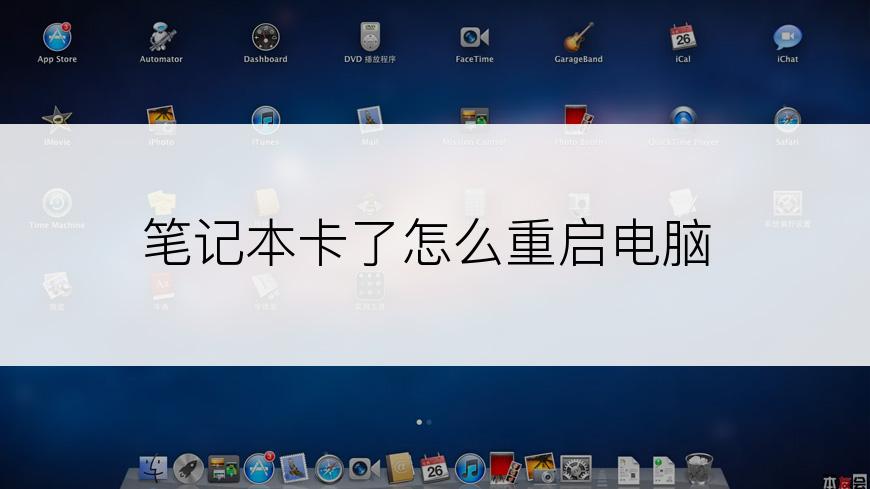870x489 pixels.
Task: Launch Automator from the Launchpad grid
Action: tap(161, 38)
